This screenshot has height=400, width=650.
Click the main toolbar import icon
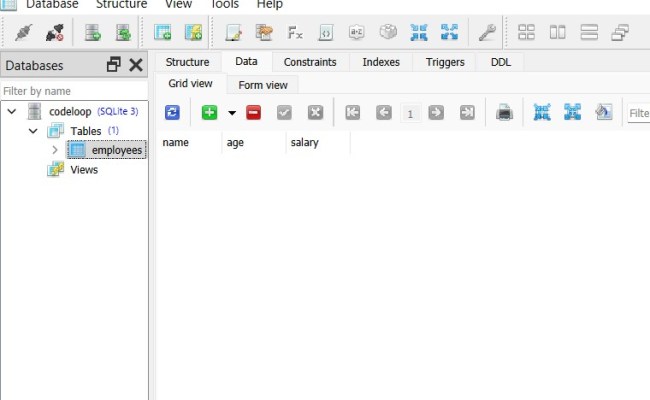[419, 32]
